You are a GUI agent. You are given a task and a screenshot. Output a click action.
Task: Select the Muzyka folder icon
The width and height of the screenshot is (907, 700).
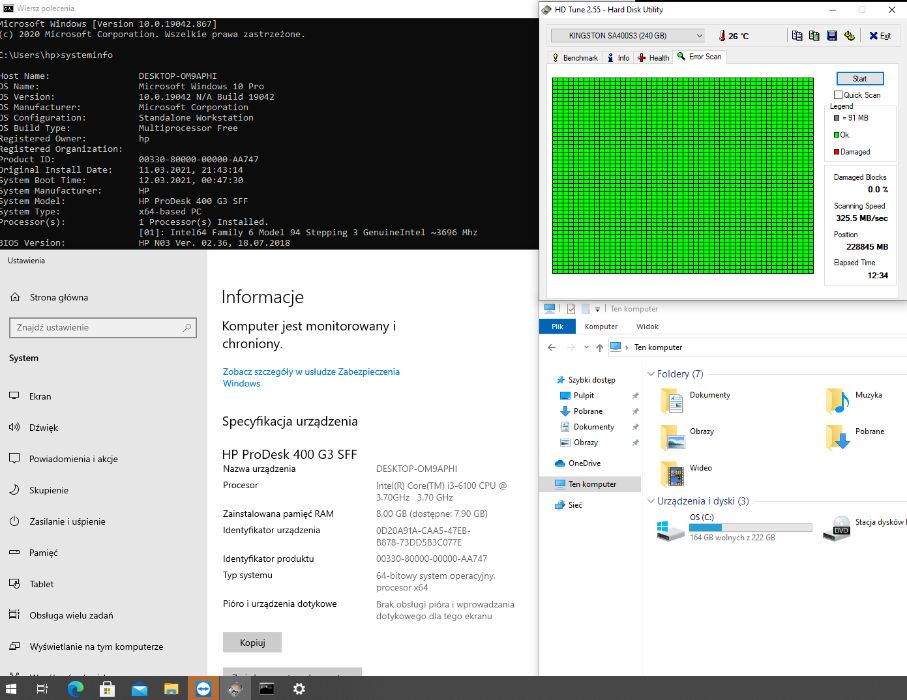click(837, 400)
